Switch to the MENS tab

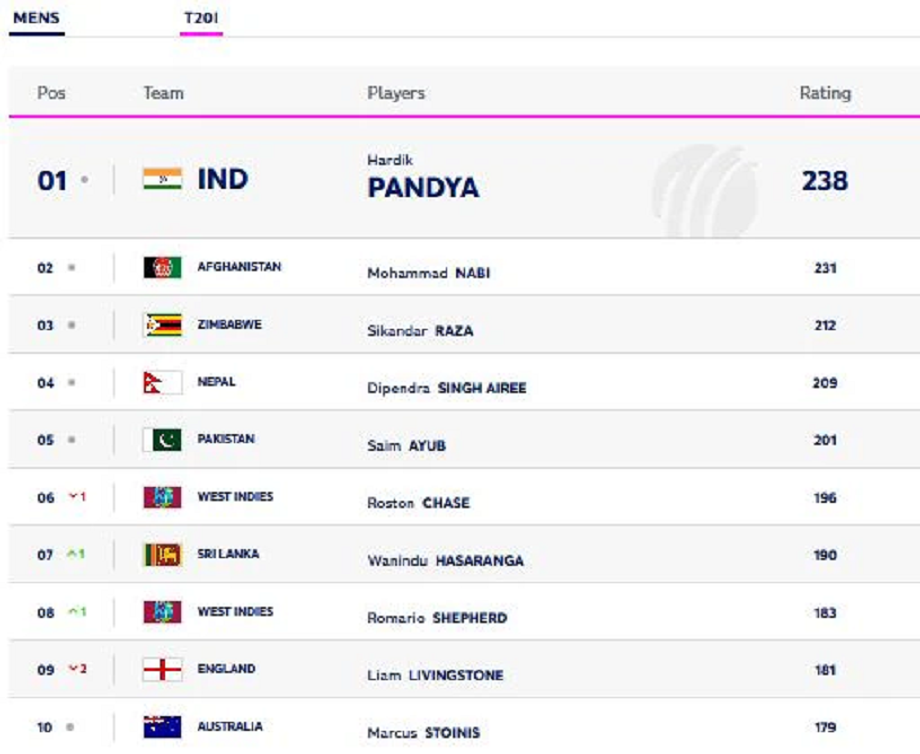click(36, 18)
